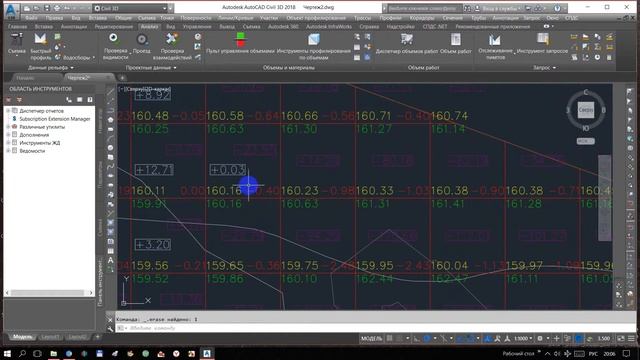640x360 pixels.
Task: Open the help question-mark icon in title bar
Action: pyautogui.click(x=558, y=8)
